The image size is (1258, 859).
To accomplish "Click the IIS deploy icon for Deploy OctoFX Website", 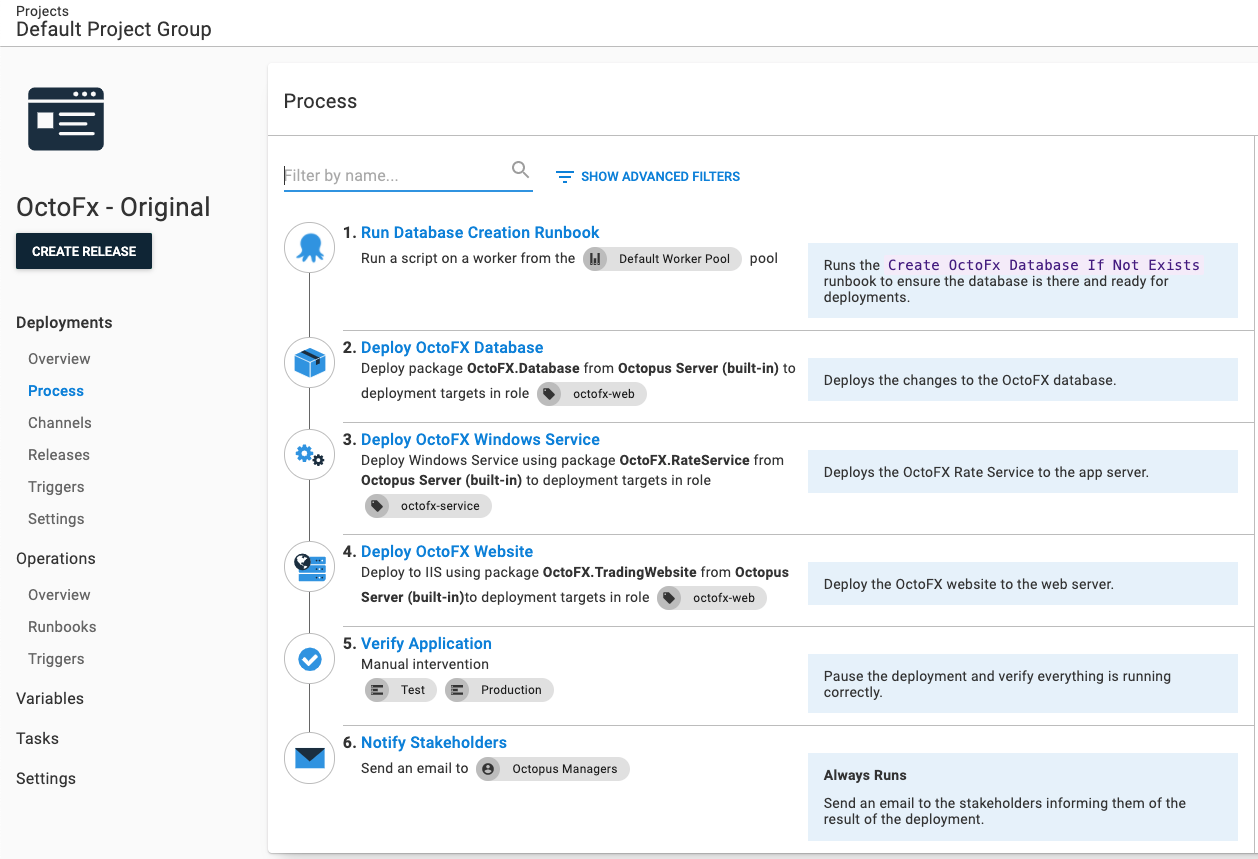I will 309,566.
